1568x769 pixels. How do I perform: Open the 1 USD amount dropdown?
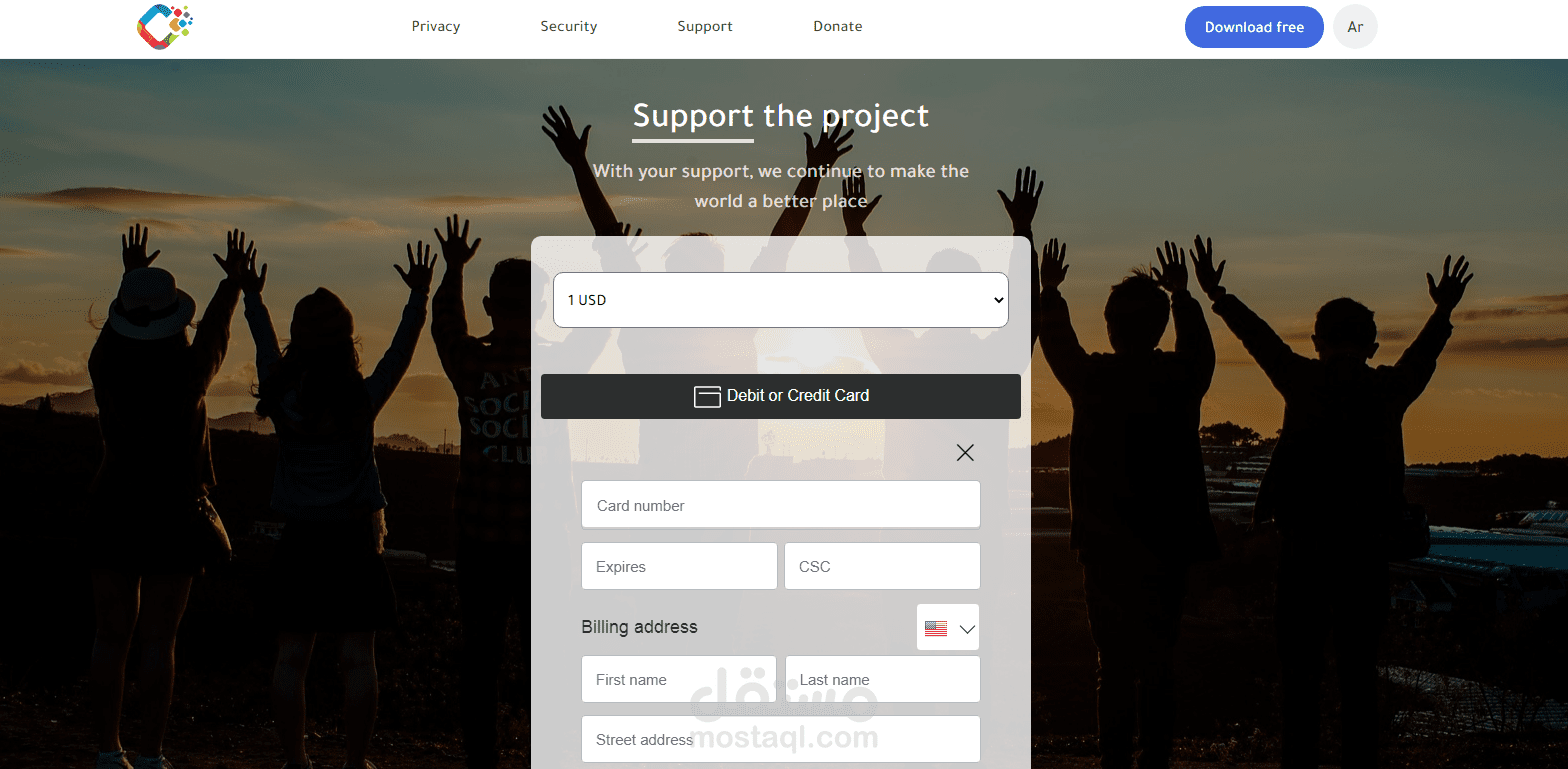coord(780,300)
